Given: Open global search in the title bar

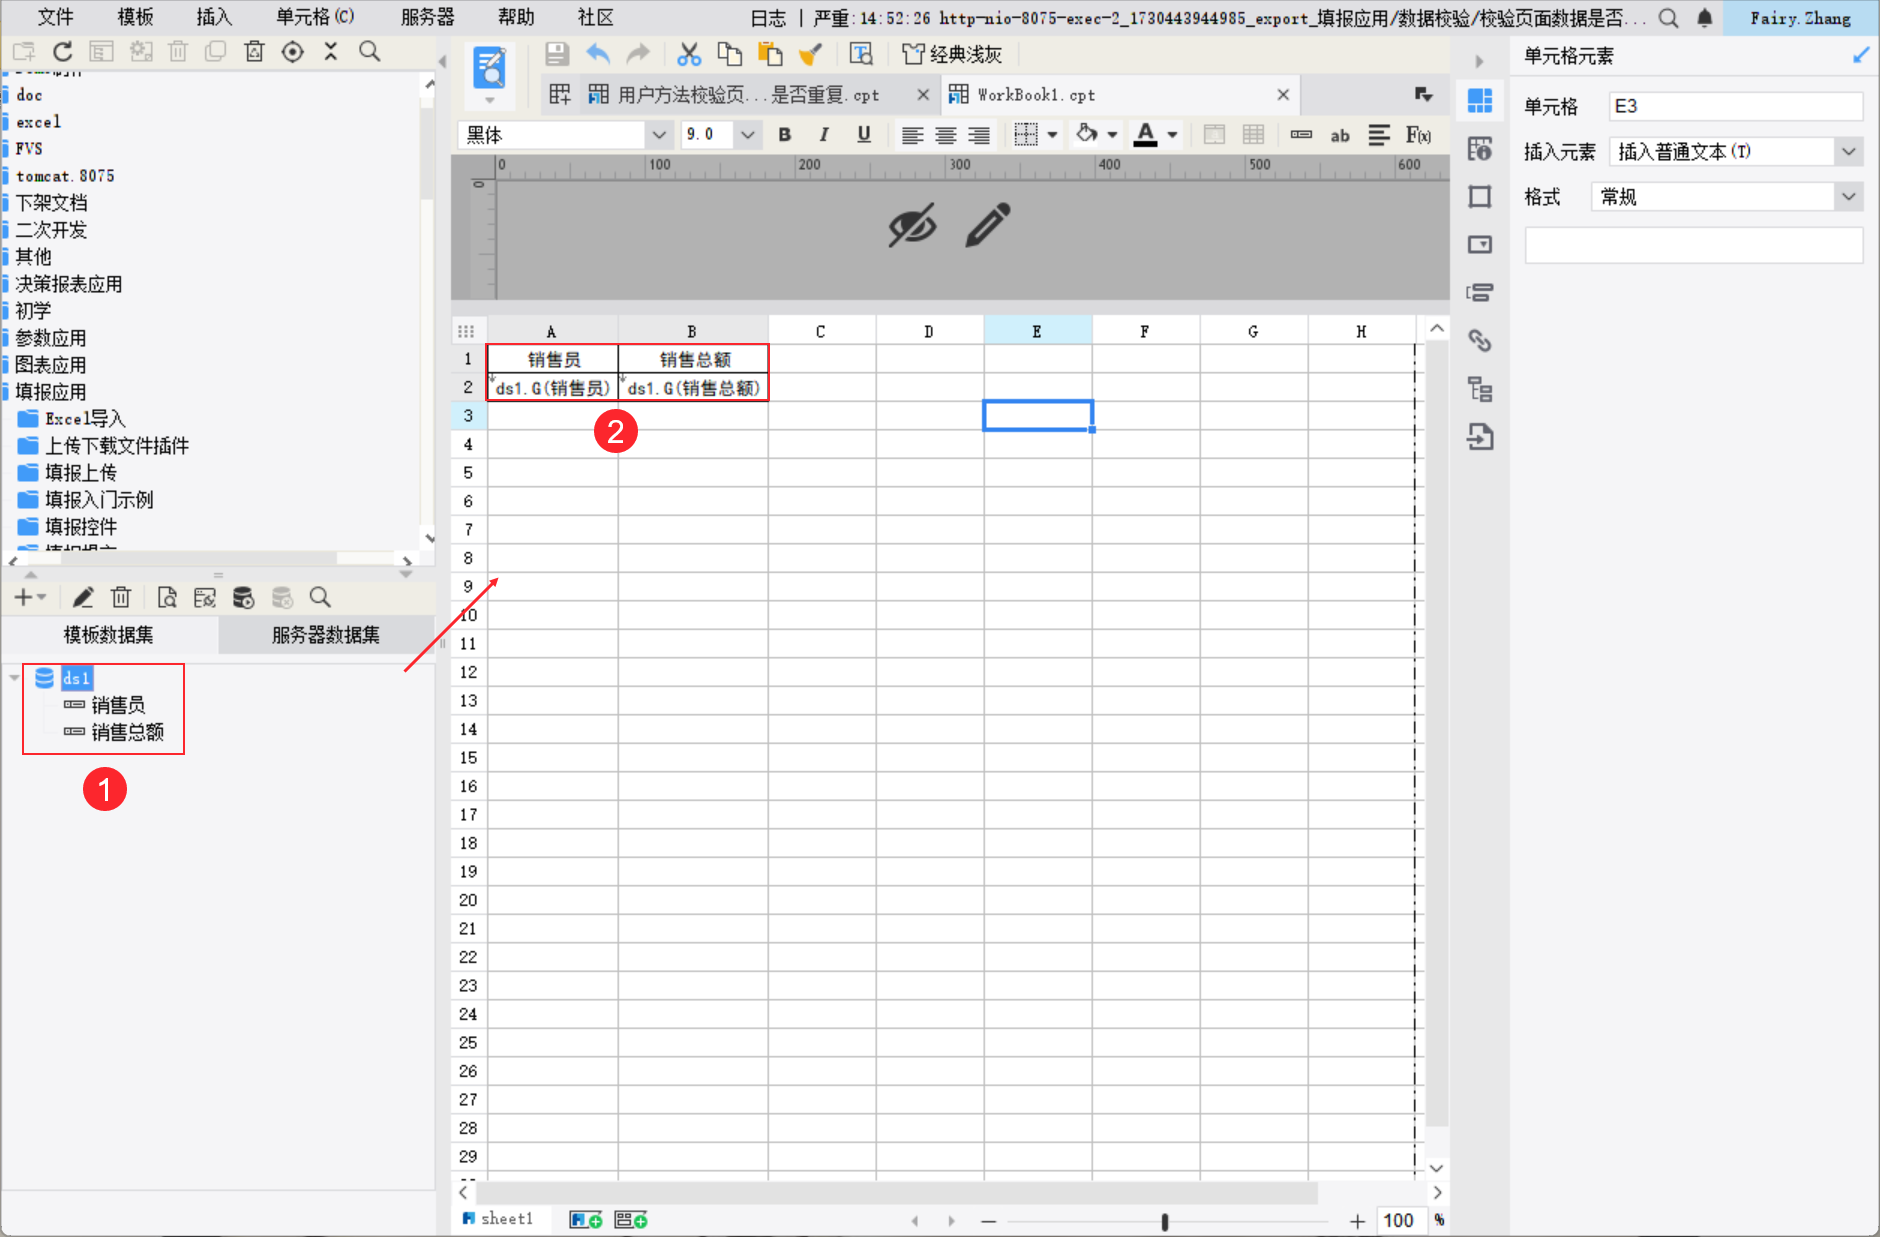Looking at the screenshot, I should pyautogui.click(x=1668, y=18).
